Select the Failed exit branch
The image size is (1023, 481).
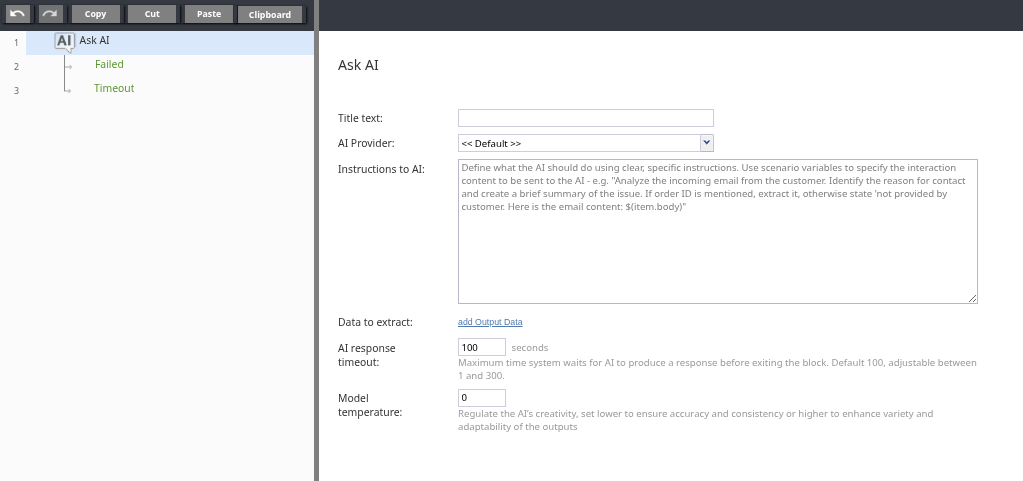109,65
